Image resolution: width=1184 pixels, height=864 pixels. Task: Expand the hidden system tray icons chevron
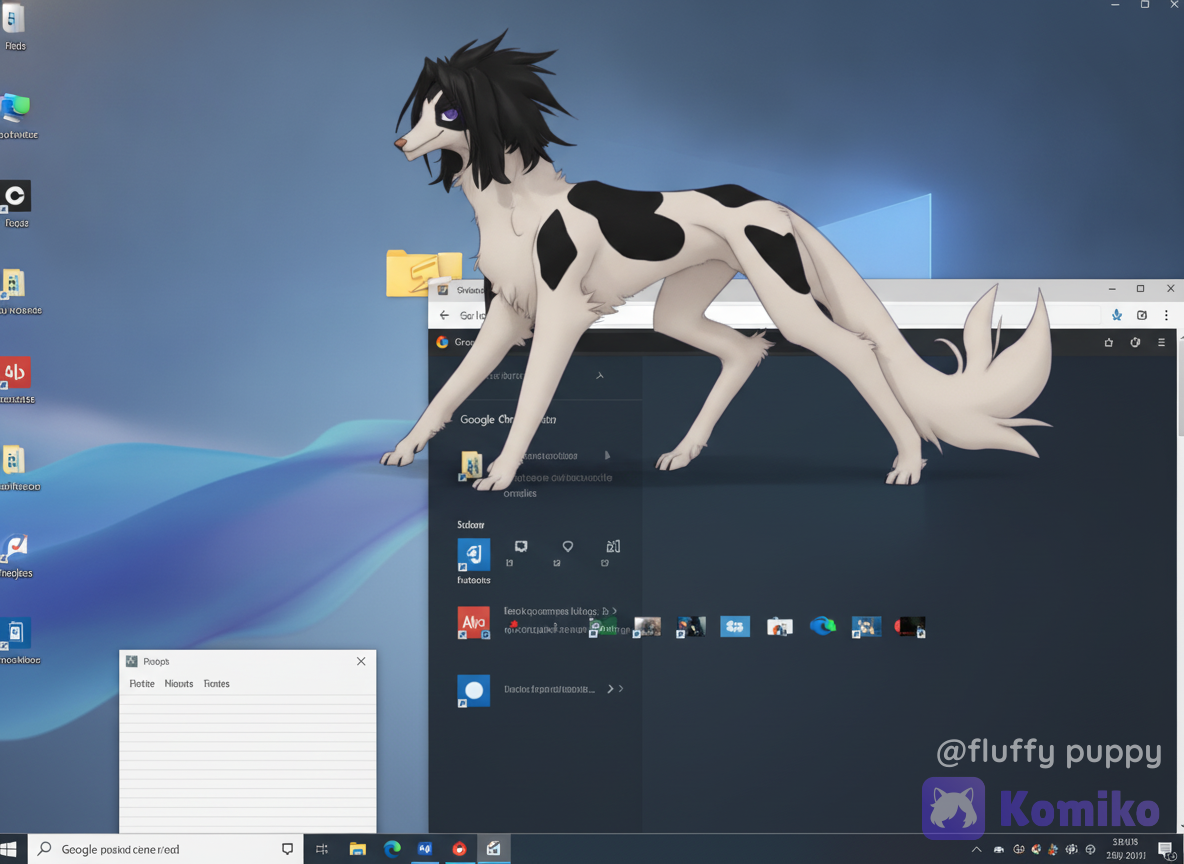pyautogui.click(x=976, y=850)
